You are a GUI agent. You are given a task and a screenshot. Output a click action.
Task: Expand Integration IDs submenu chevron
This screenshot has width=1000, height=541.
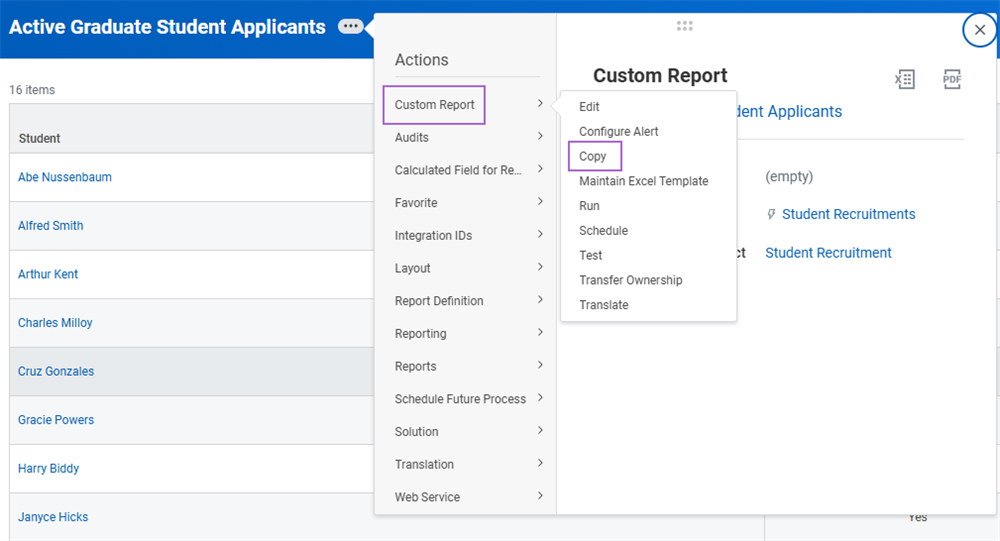pyautogui.click(x=540, y=234)
